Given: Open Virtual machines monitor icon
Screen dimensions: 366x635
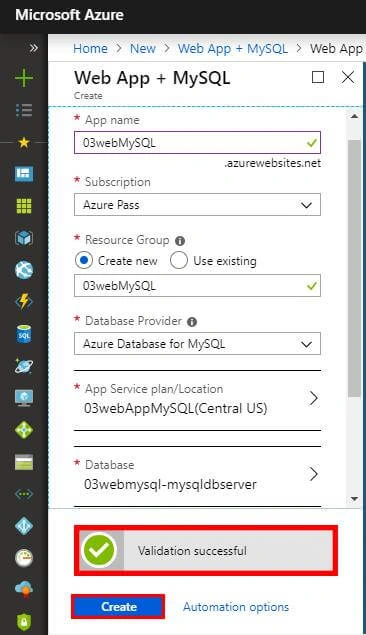Looking at the screenshot, I should tap(24, 398).
